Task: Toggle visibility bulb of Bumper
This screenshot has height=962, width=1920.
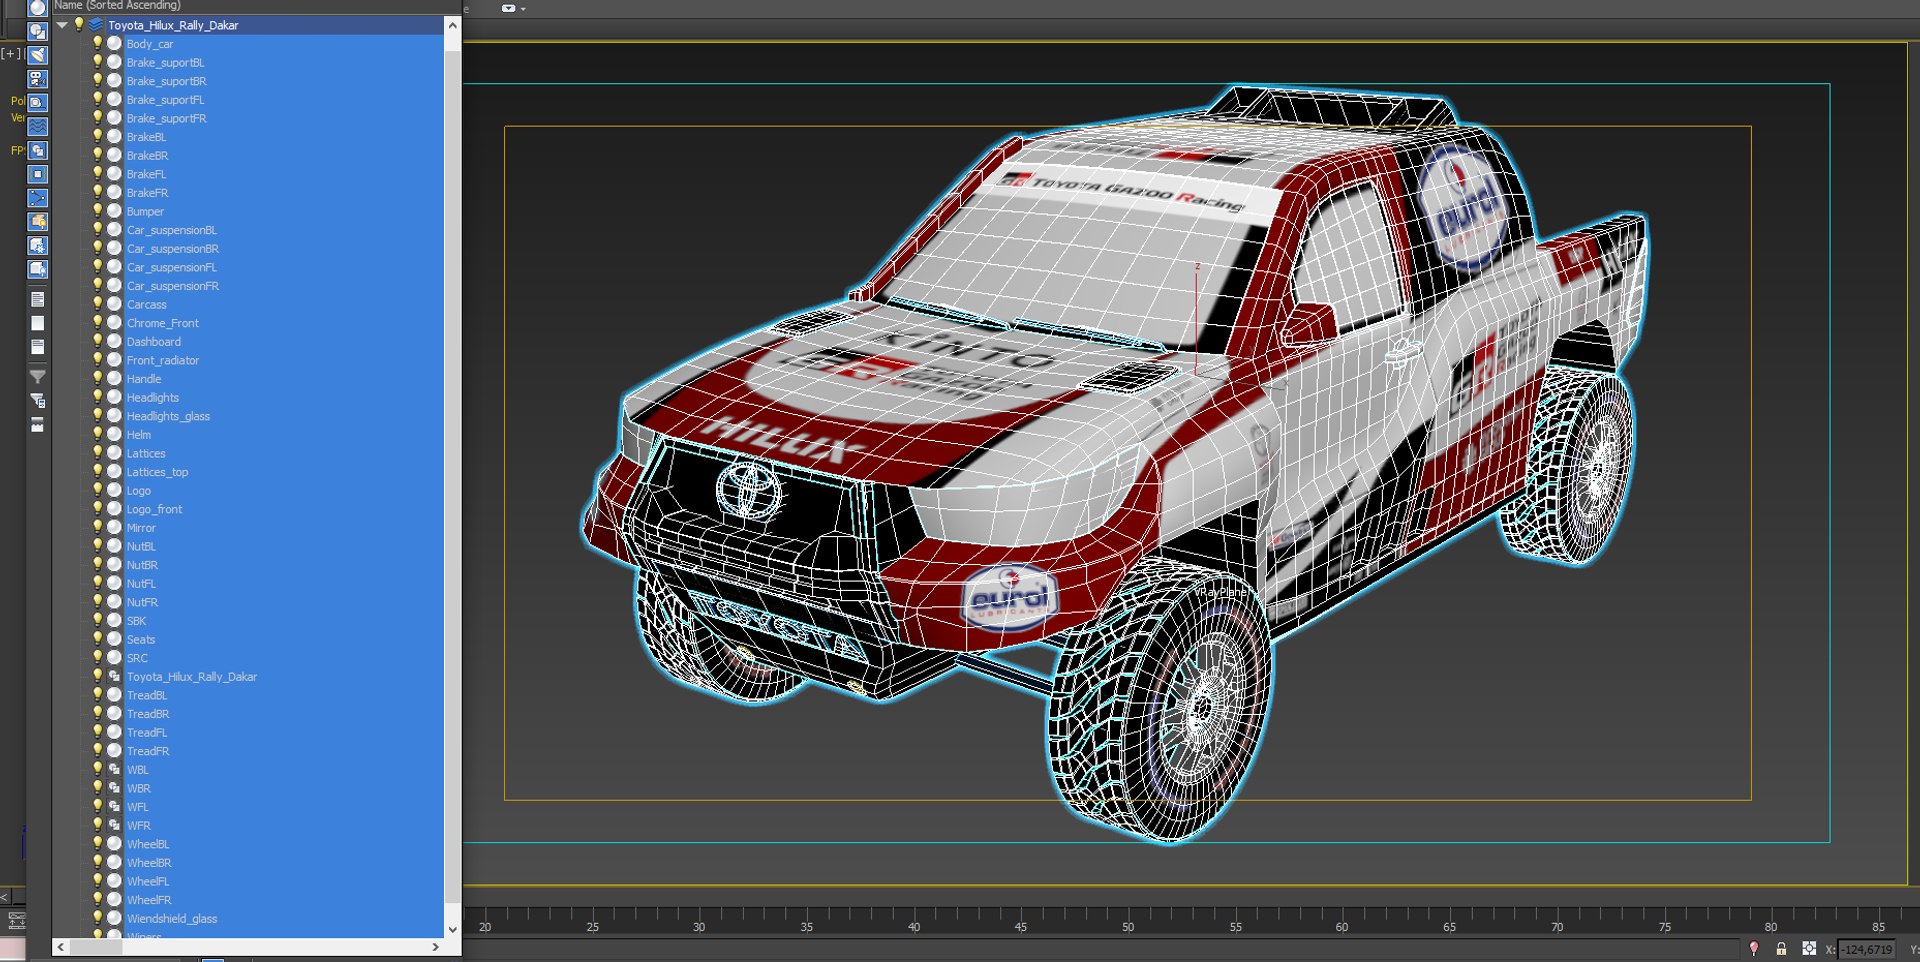Action: point(98,211)
